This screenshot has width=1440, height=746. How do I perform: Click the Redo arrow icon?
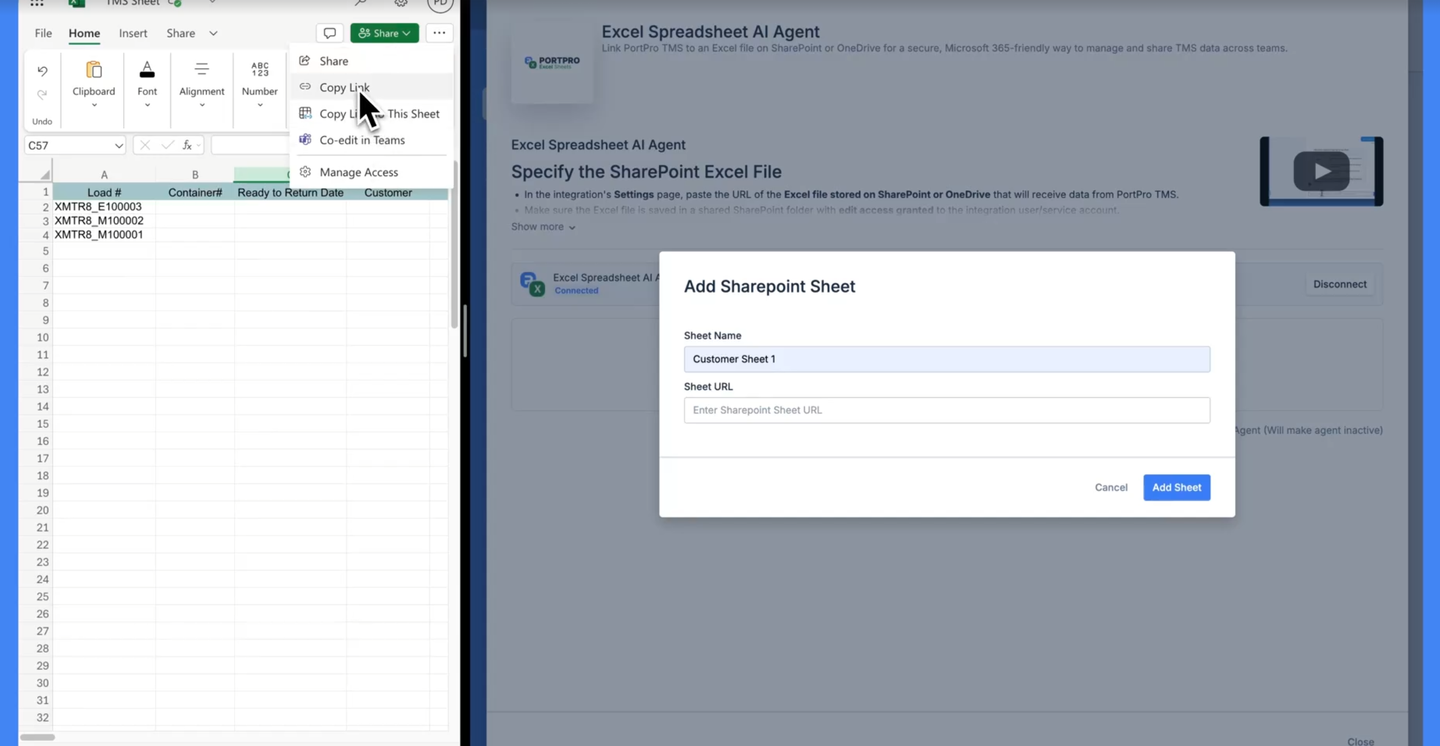pos(42,95)
